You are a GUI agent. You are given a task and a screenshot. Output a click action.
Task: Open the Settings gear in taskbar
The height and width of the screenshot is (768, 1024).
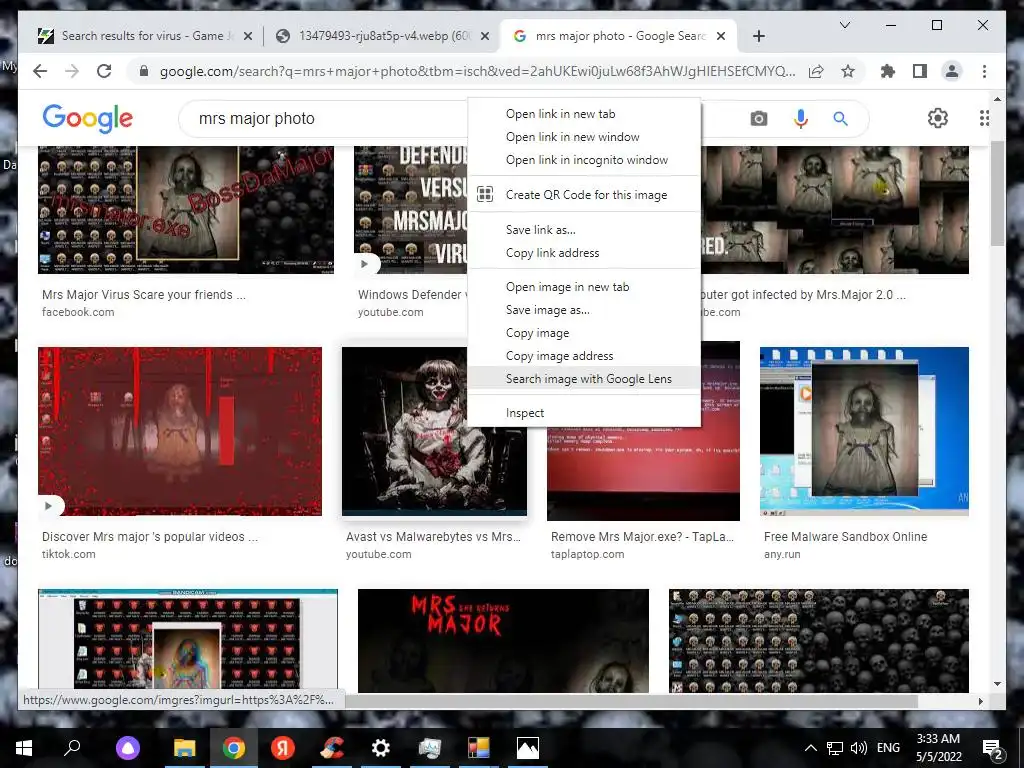[x=380, y=748]
